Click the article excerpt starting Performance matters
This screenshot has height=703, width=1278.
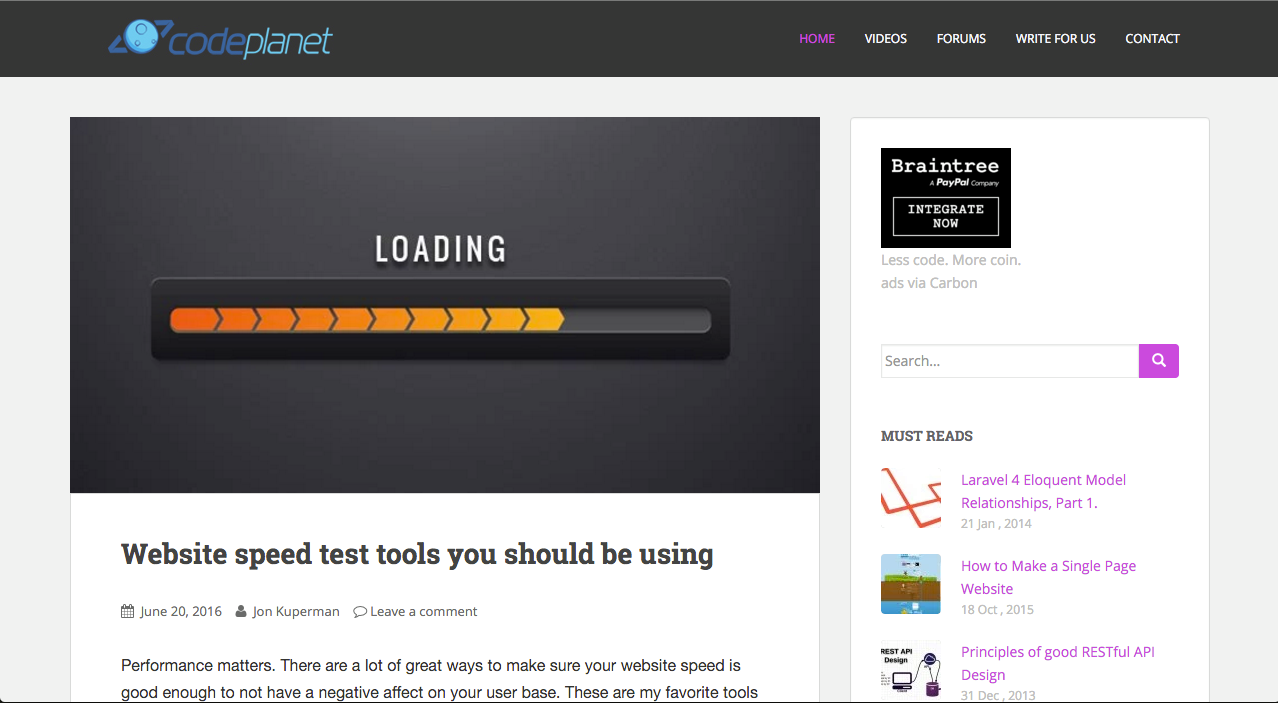(x=440, y=679)
